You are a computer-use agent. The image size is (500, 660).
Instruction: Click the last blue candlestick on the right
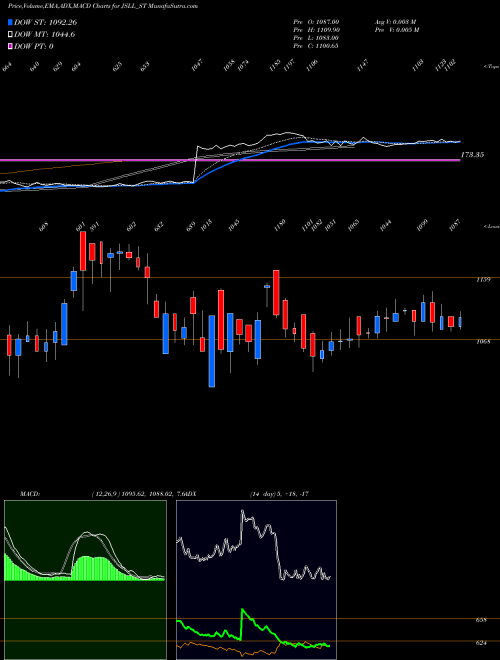coord(460,322)
